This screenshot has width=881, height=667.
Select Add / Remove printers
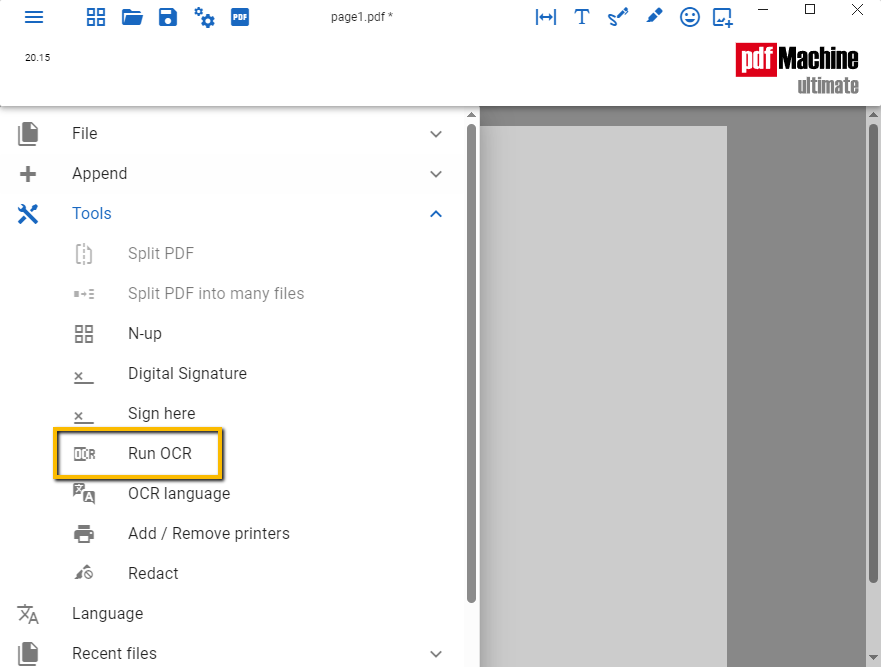pyautogui.click(x=208, y=533)
